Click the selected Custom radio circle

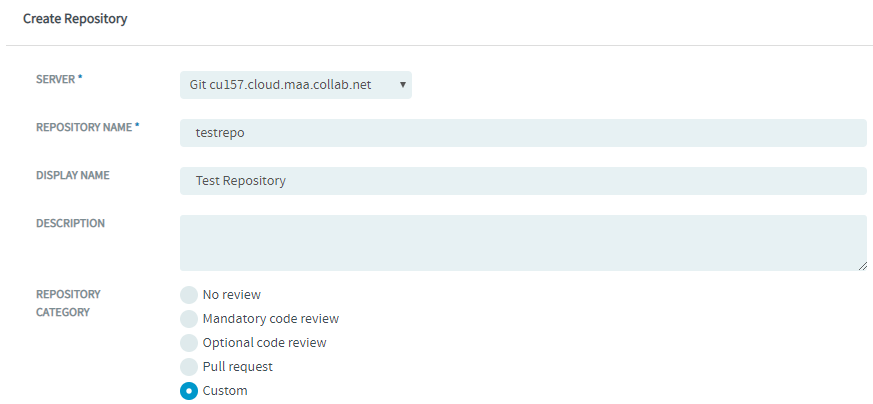point(189,391)
